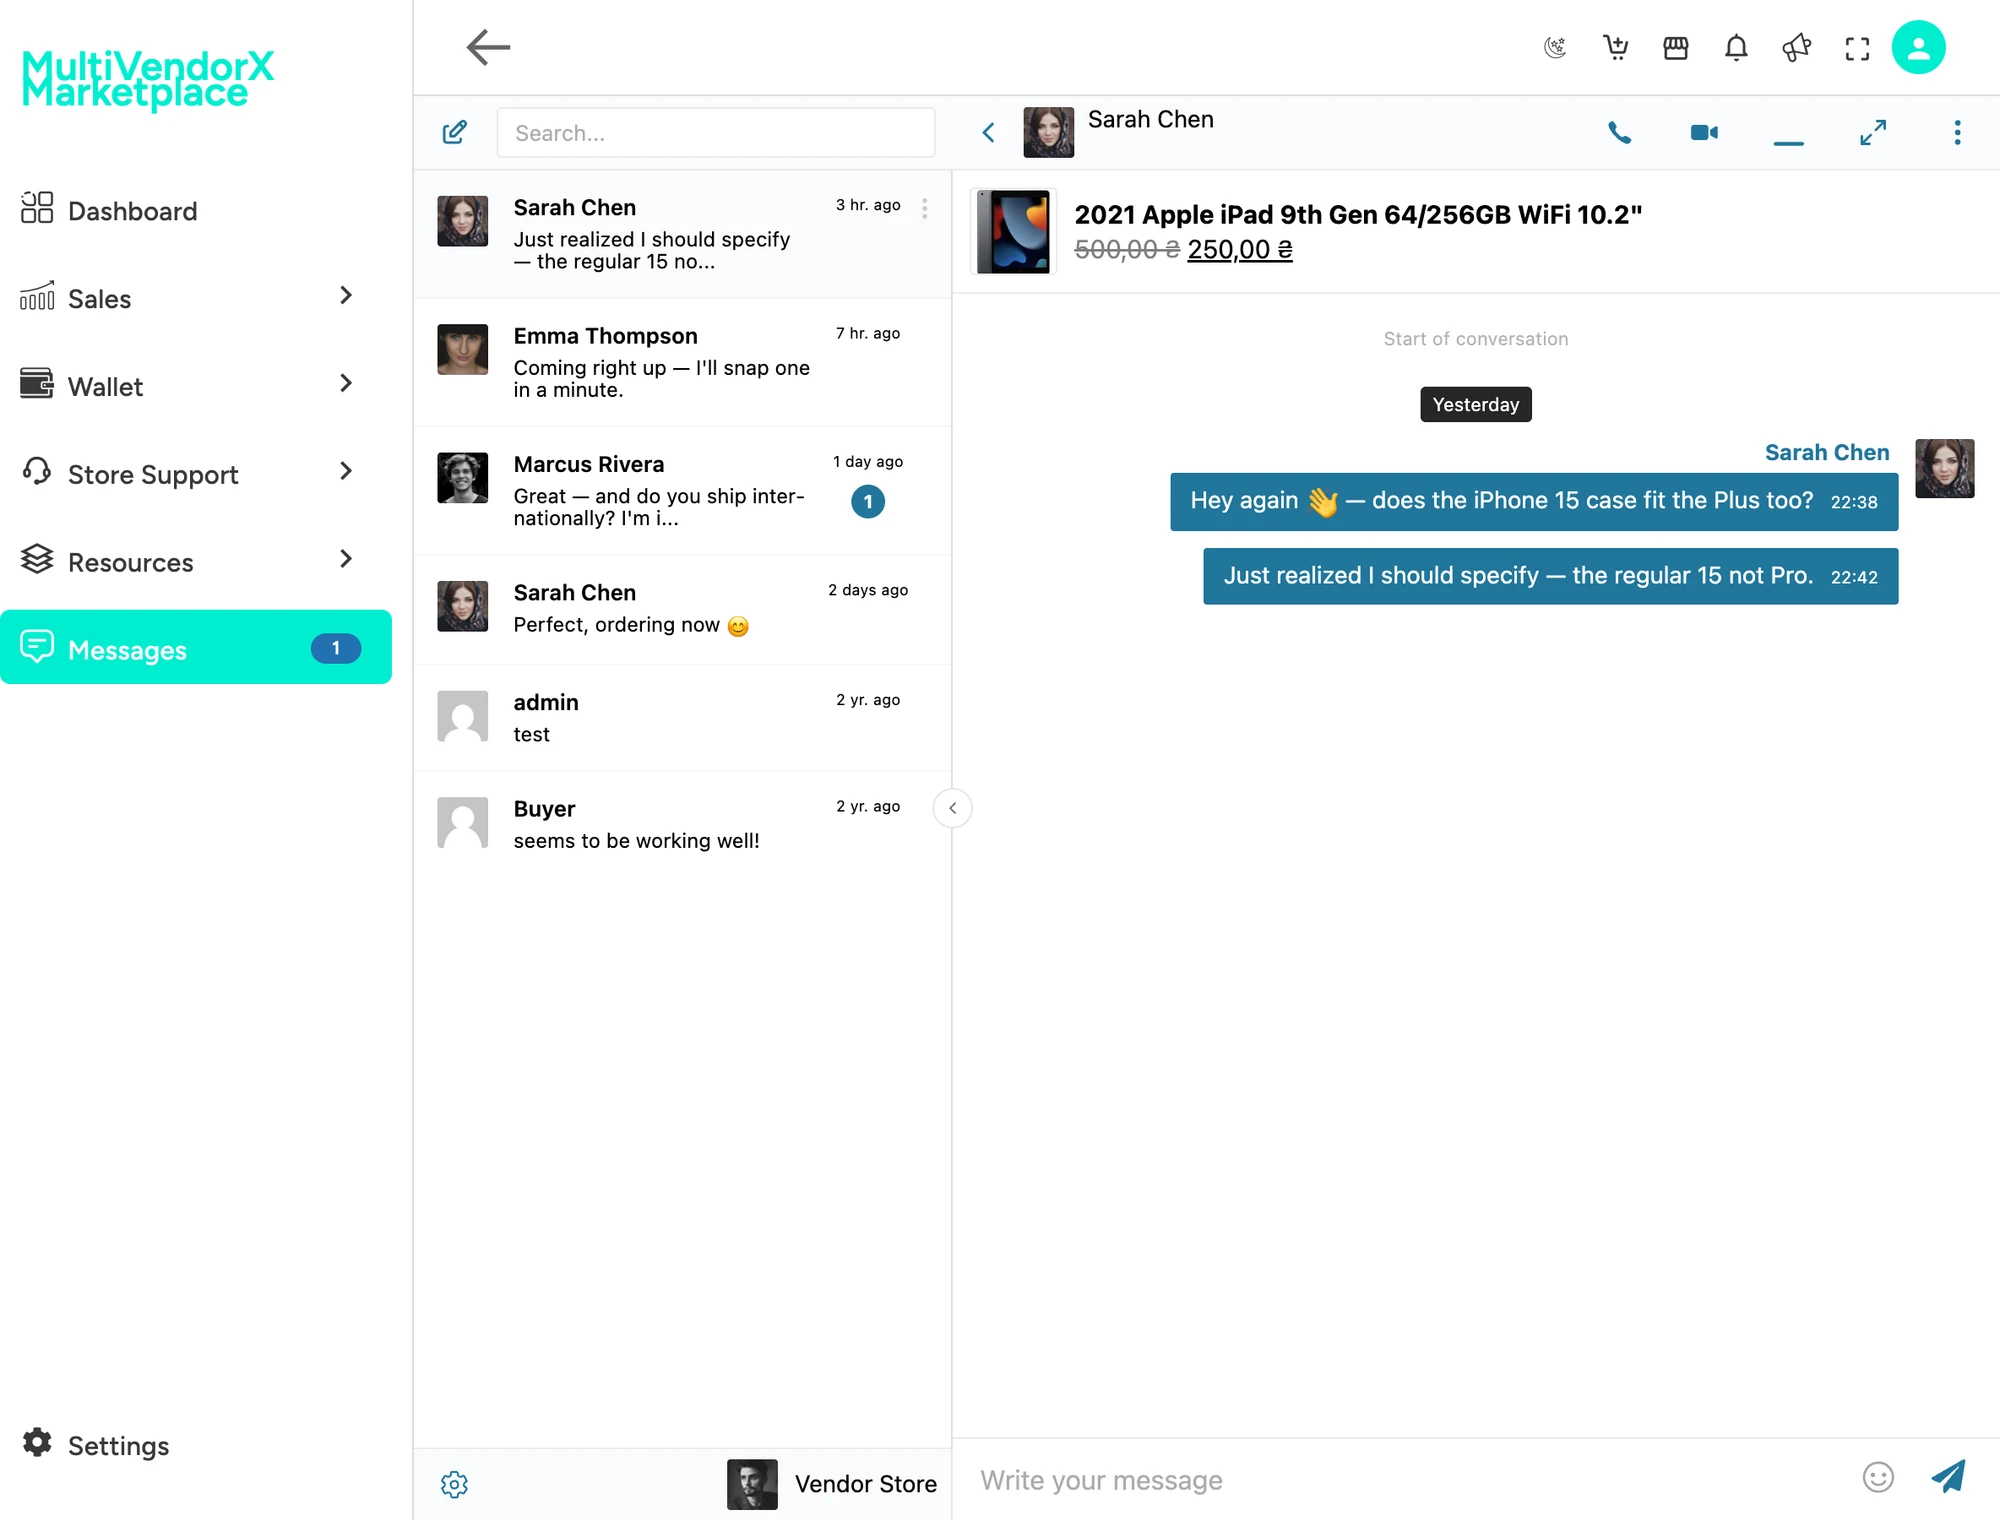Open the 2021 Apple iPad product title
Viewport: 2000px width, 1520px height.
click(x=1358, y=214)
